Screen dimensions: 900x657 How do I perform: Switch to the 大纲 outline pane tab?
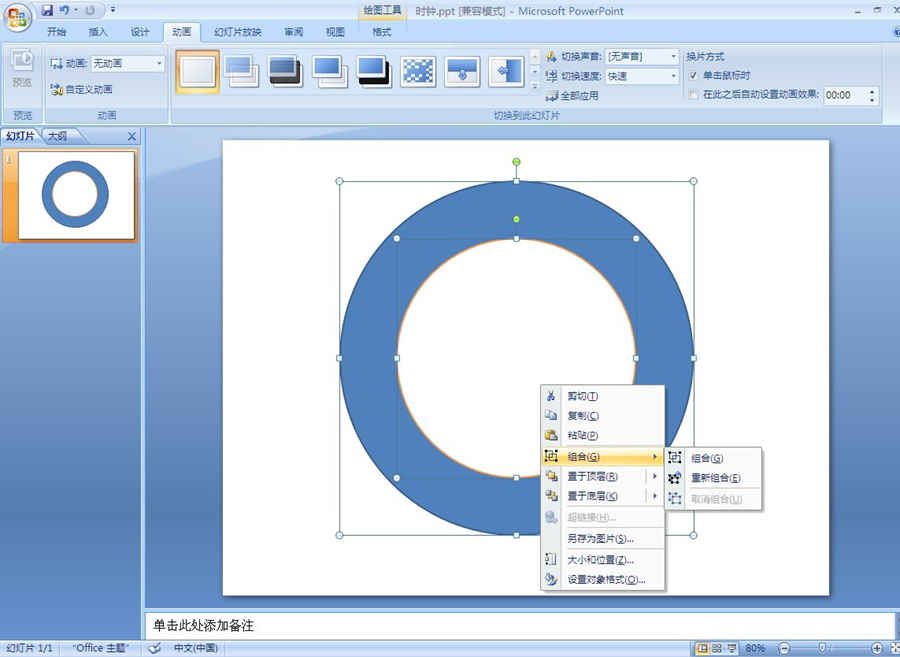pos(57,136)
